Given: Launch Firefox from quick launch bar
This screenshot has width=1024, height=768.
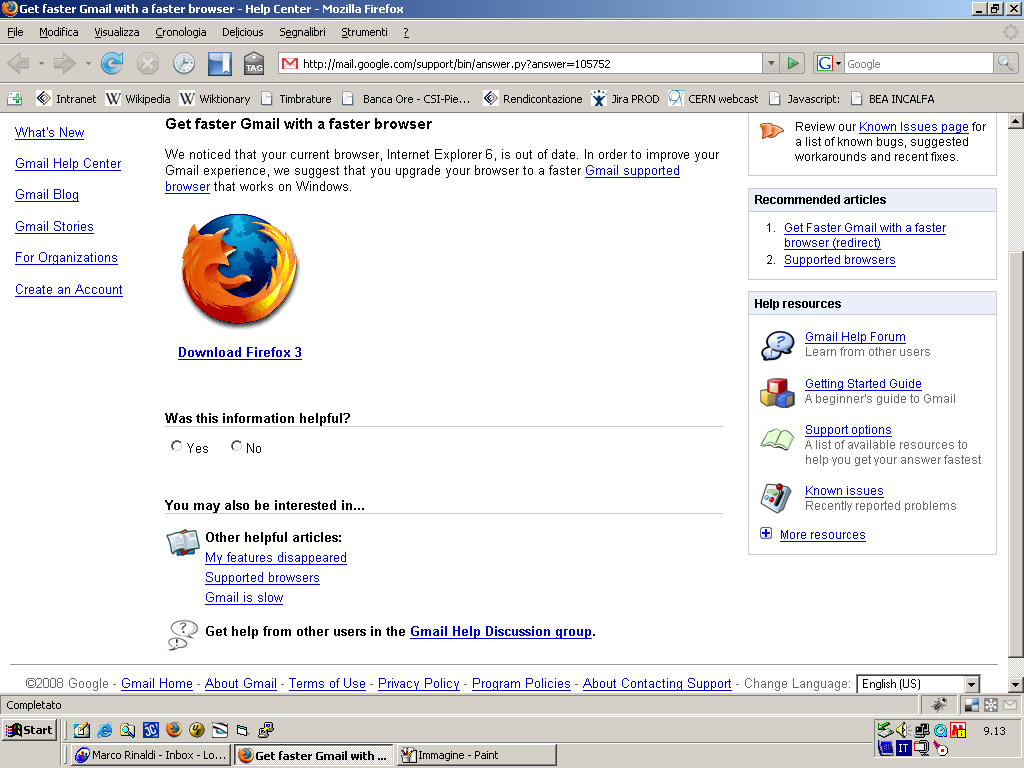Looking at the screenshot, I should coord(174,729).
